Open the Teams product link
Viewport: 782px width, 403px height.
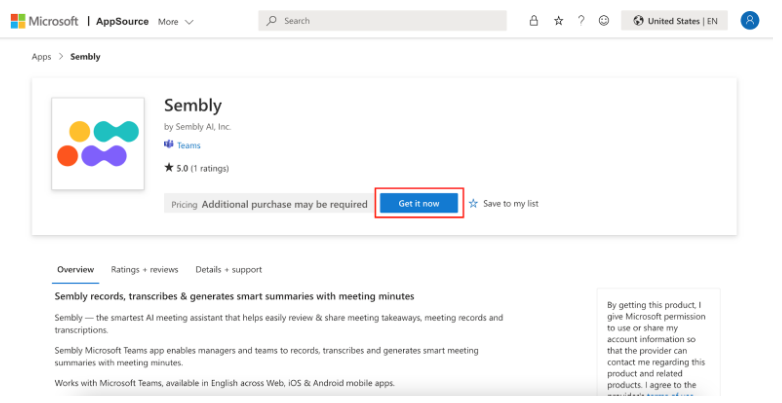pos(188,146)
